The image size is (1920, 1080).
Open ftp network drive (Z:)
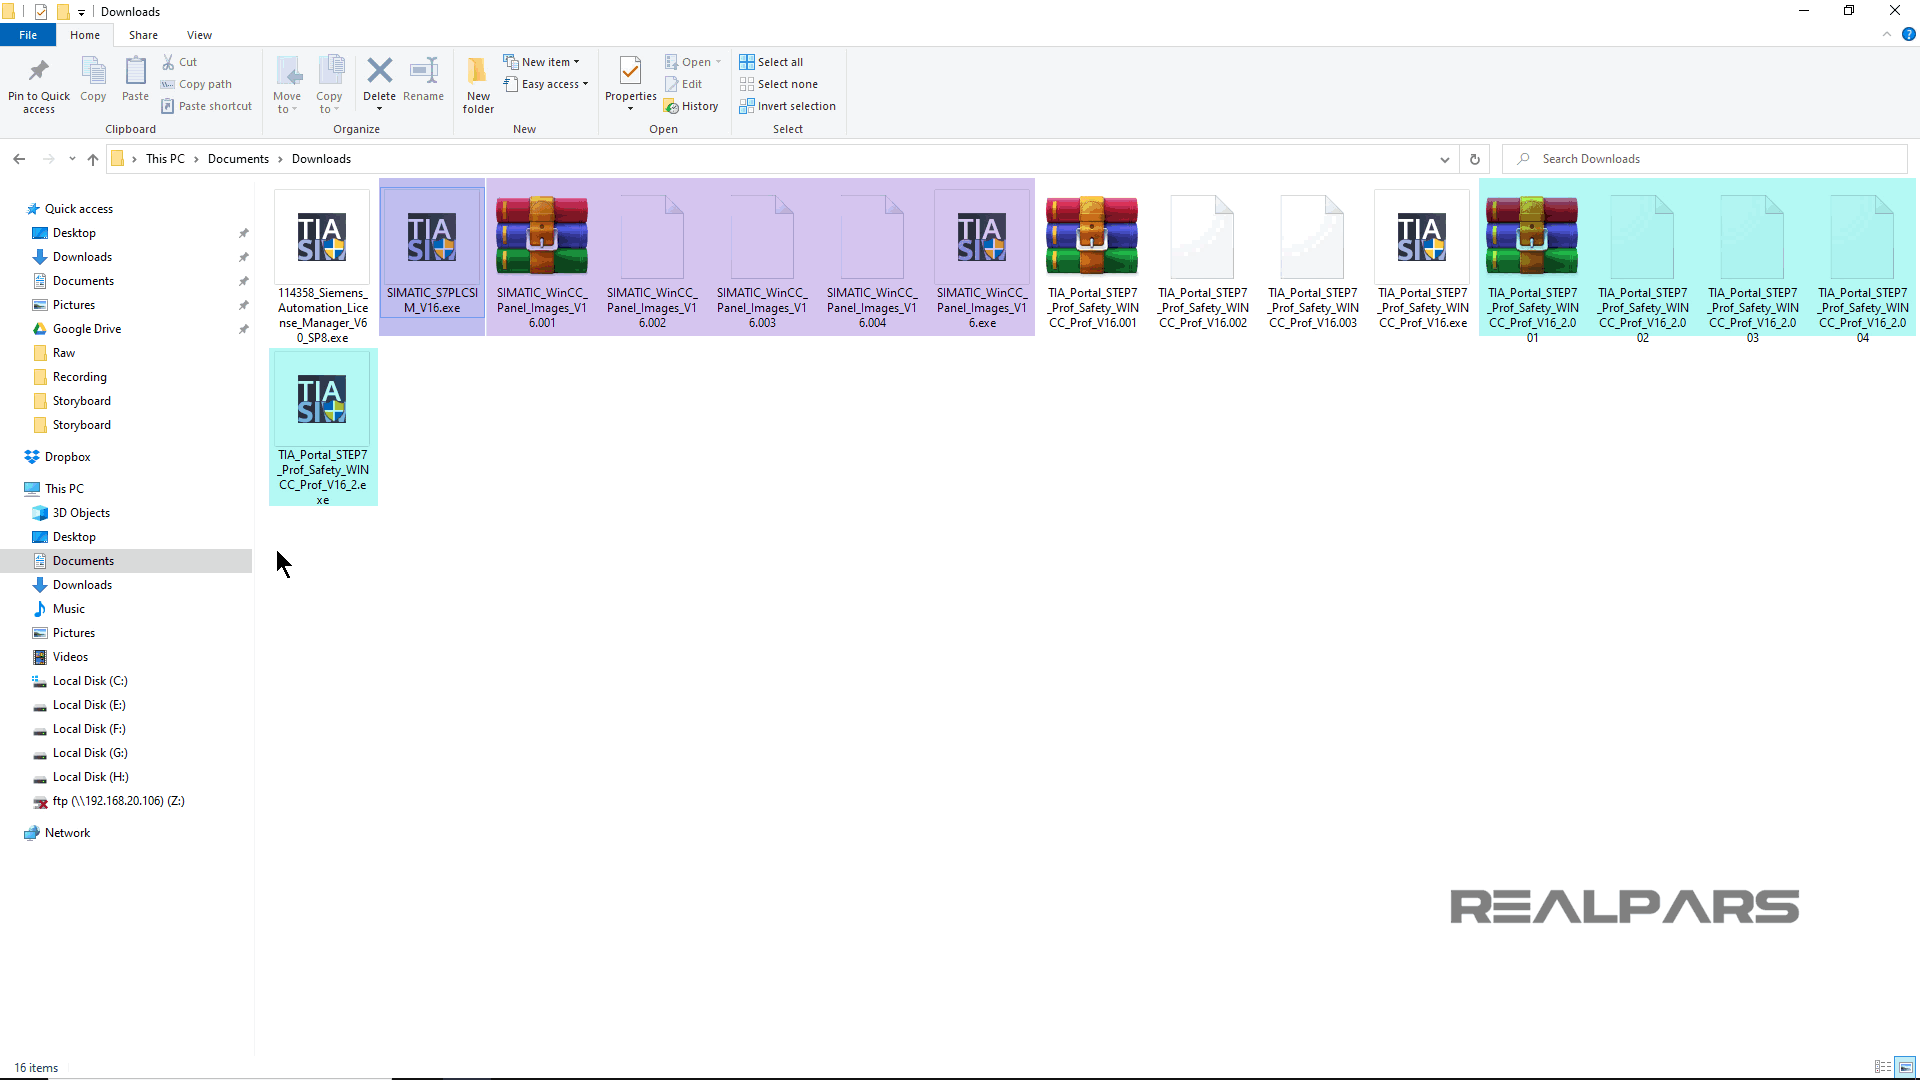pos(118,801)
